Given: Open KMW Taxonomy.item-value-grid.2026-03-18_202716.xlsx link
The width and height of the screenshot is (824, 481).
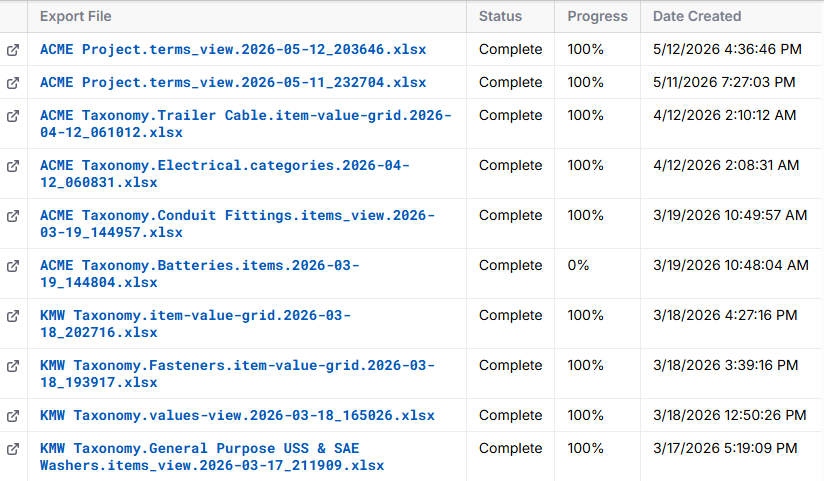Looking at the screenshot, I should pos(195,323).
